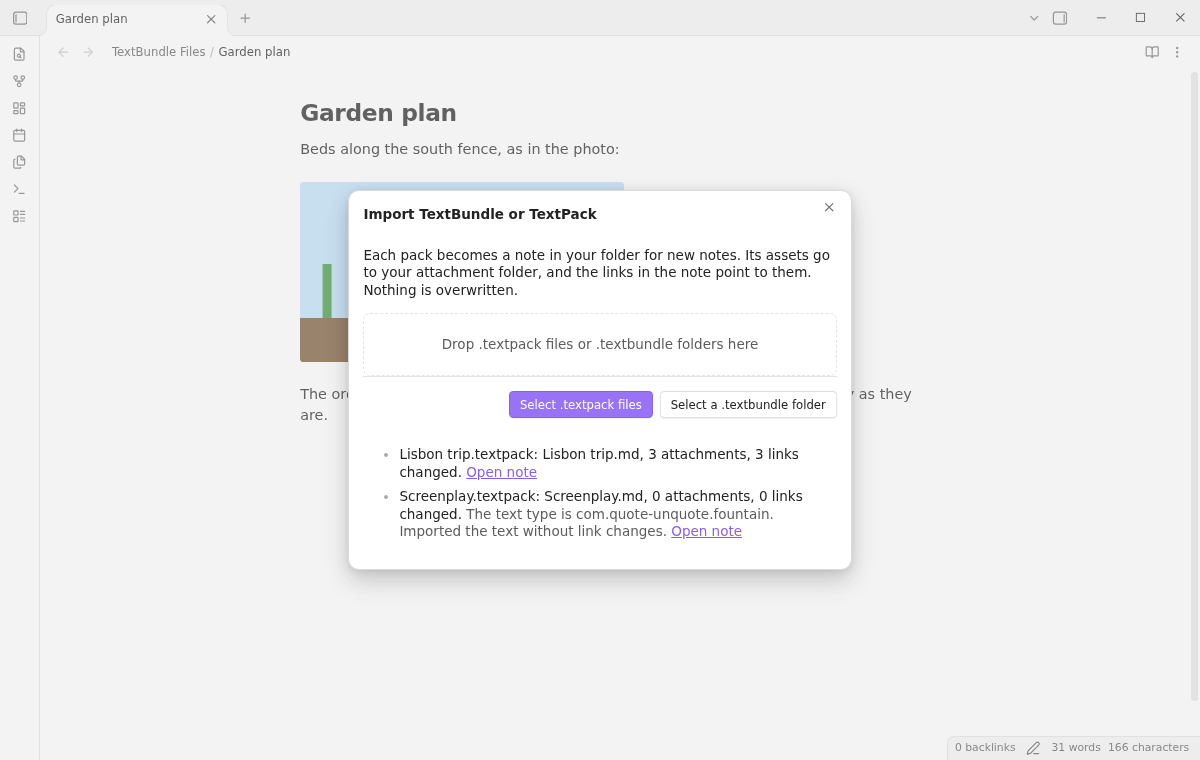This screenshot has width=1200, height=760.
Task: Maximize the application window
Action: click(1140, 18)
